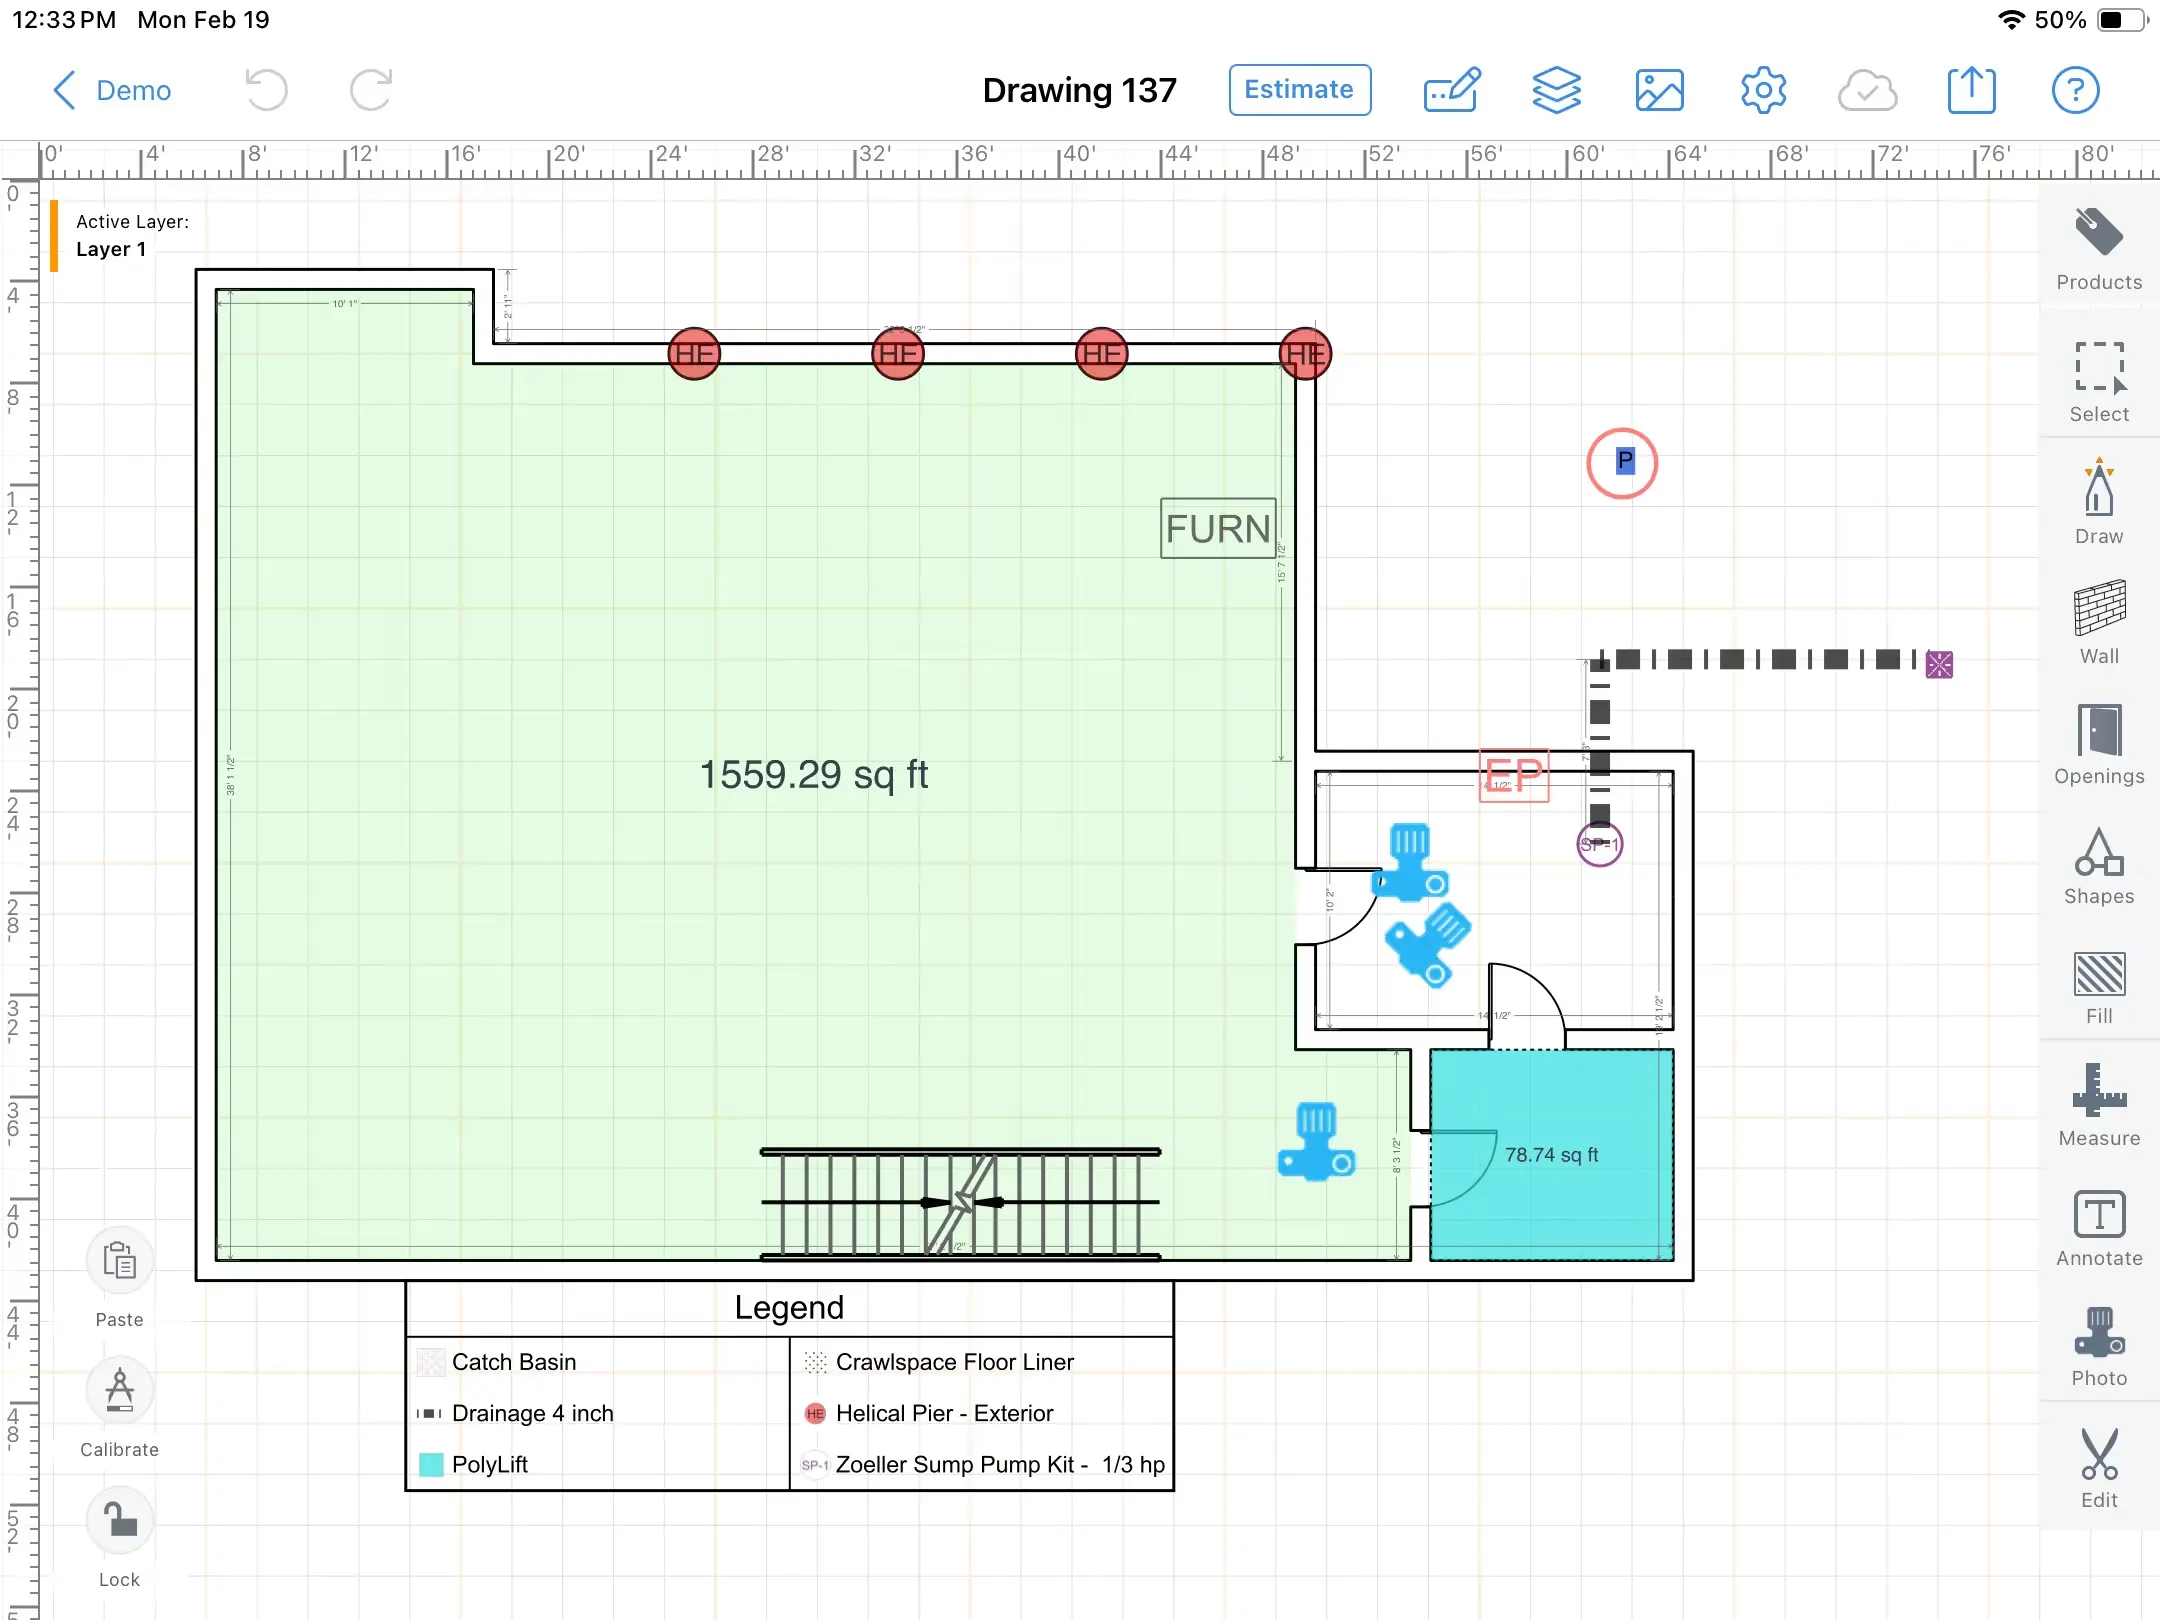Tap the Undo arrow
The height and width of the screenshot is (1620, 2160).
(x=266, y=90)
